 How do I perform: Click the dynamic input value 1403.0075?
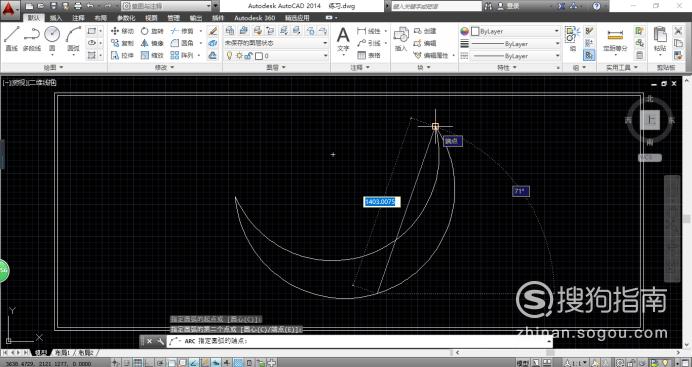click(x=382, y=202)
